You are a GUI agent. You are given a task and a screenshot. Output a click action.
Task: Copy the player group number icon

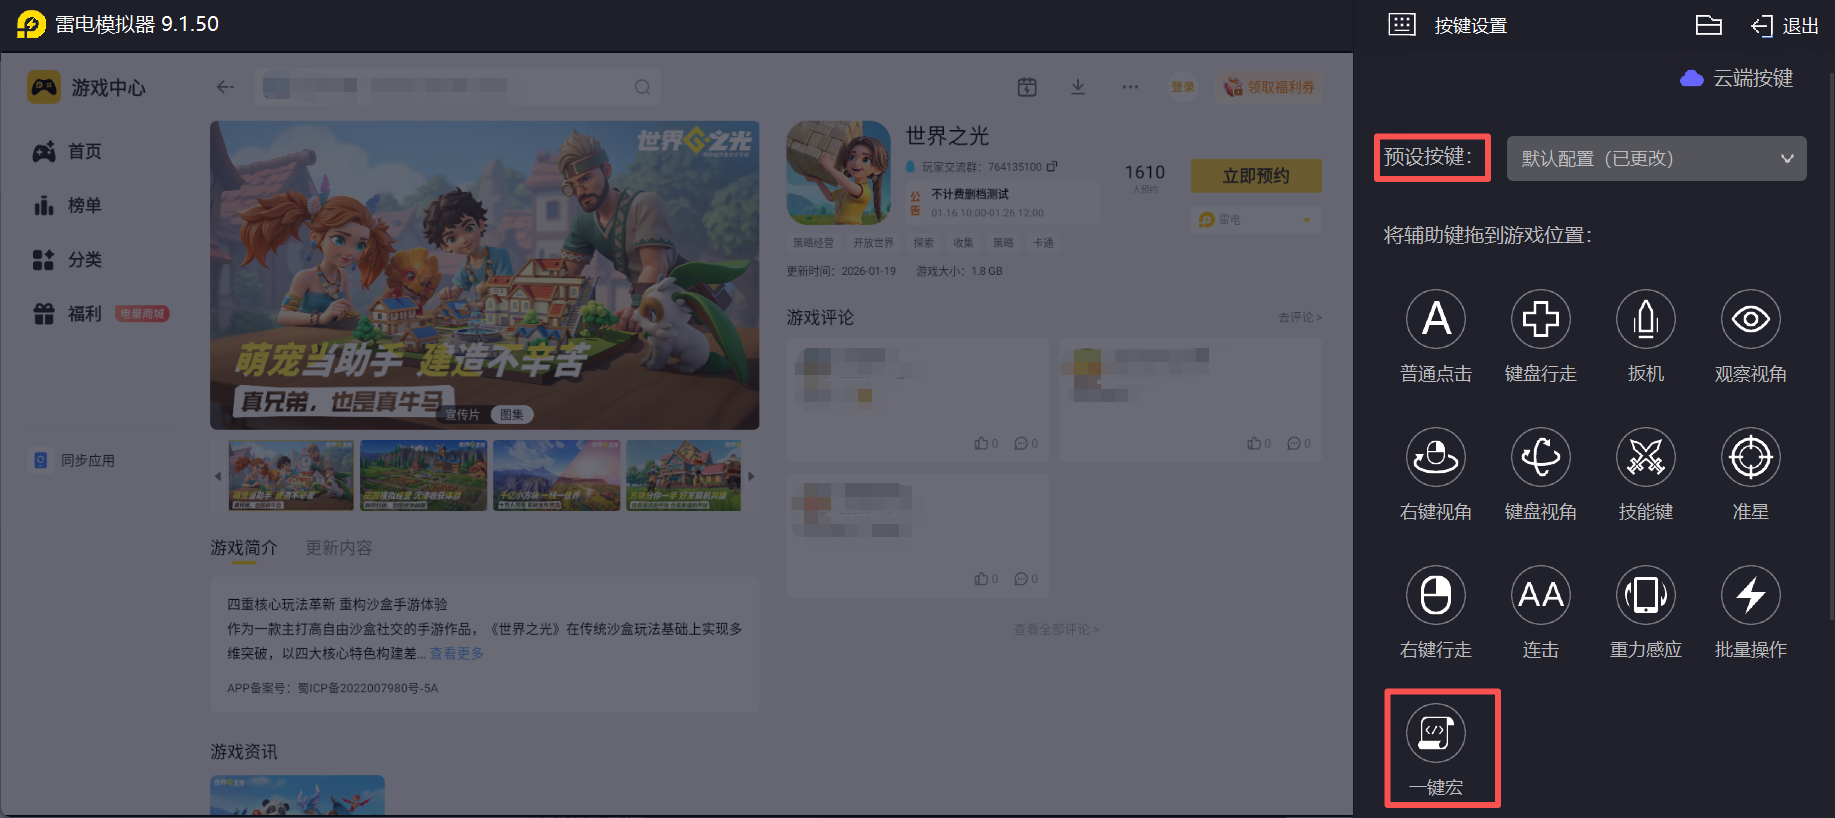pyautogui.click(x=1052, y=166)
